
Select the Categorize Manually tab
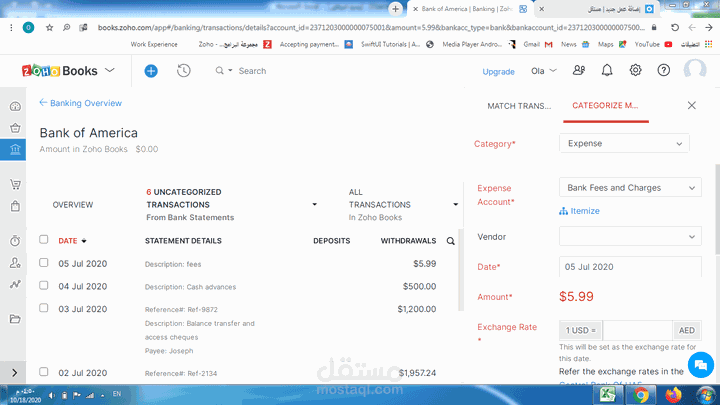coord(605,106)
